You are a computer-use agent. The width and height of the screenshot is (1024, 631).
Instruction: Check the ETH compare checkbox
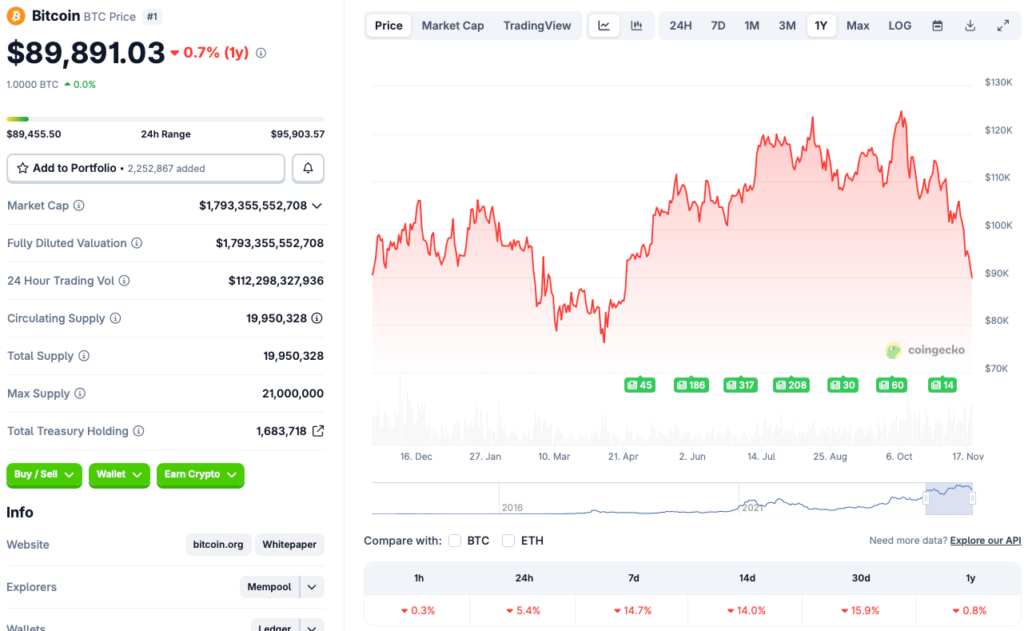pos(508,541)
